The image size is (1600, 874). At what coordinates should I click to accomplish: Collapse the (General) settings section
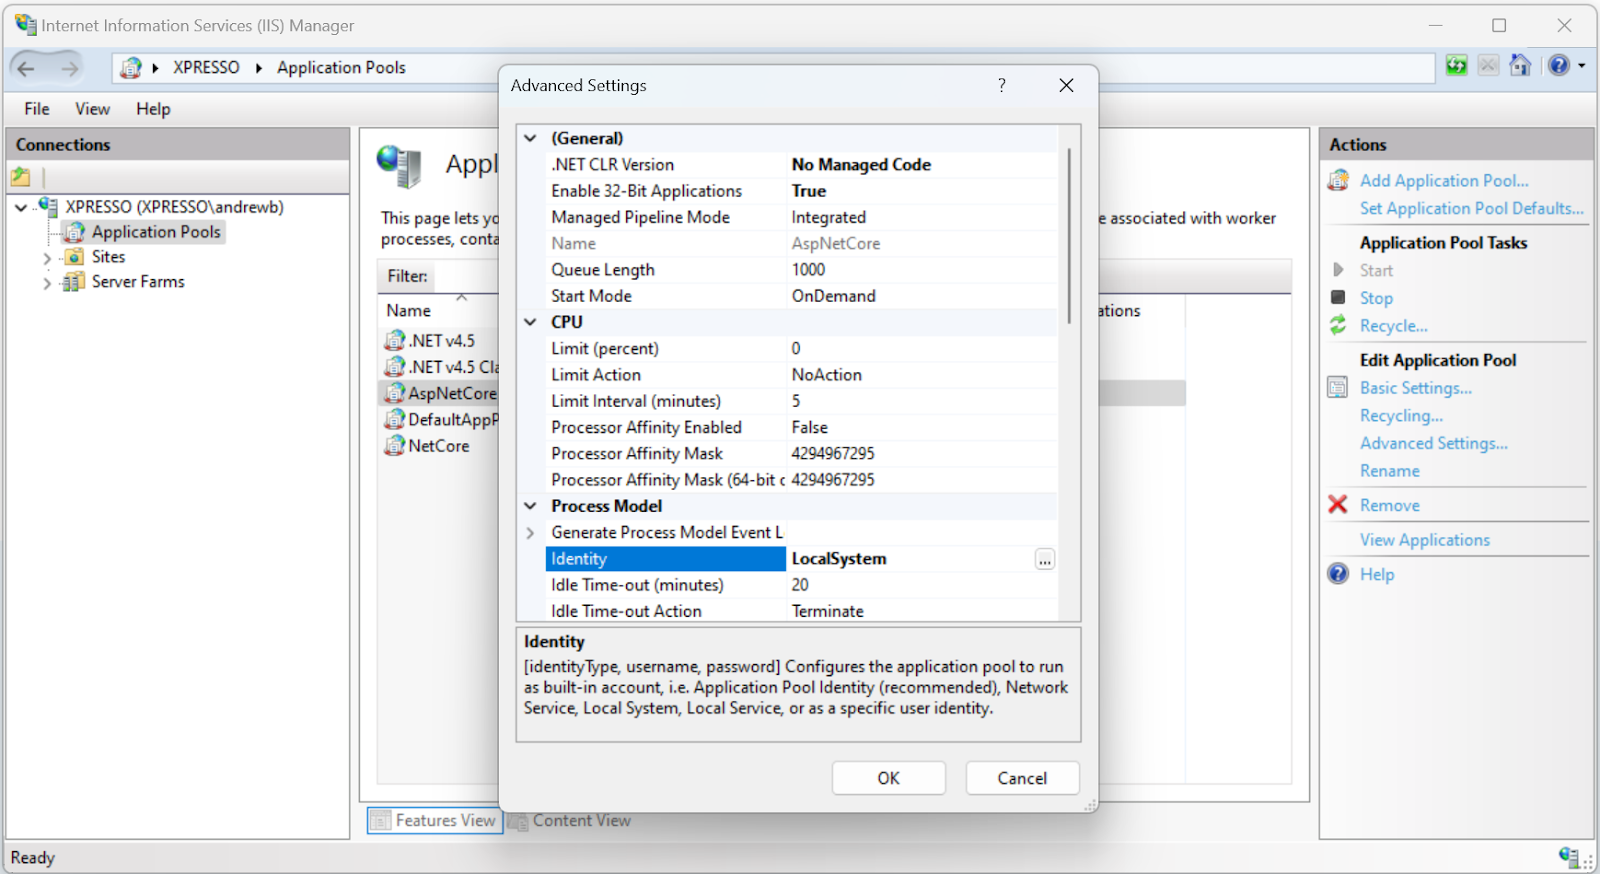(531, 139)
